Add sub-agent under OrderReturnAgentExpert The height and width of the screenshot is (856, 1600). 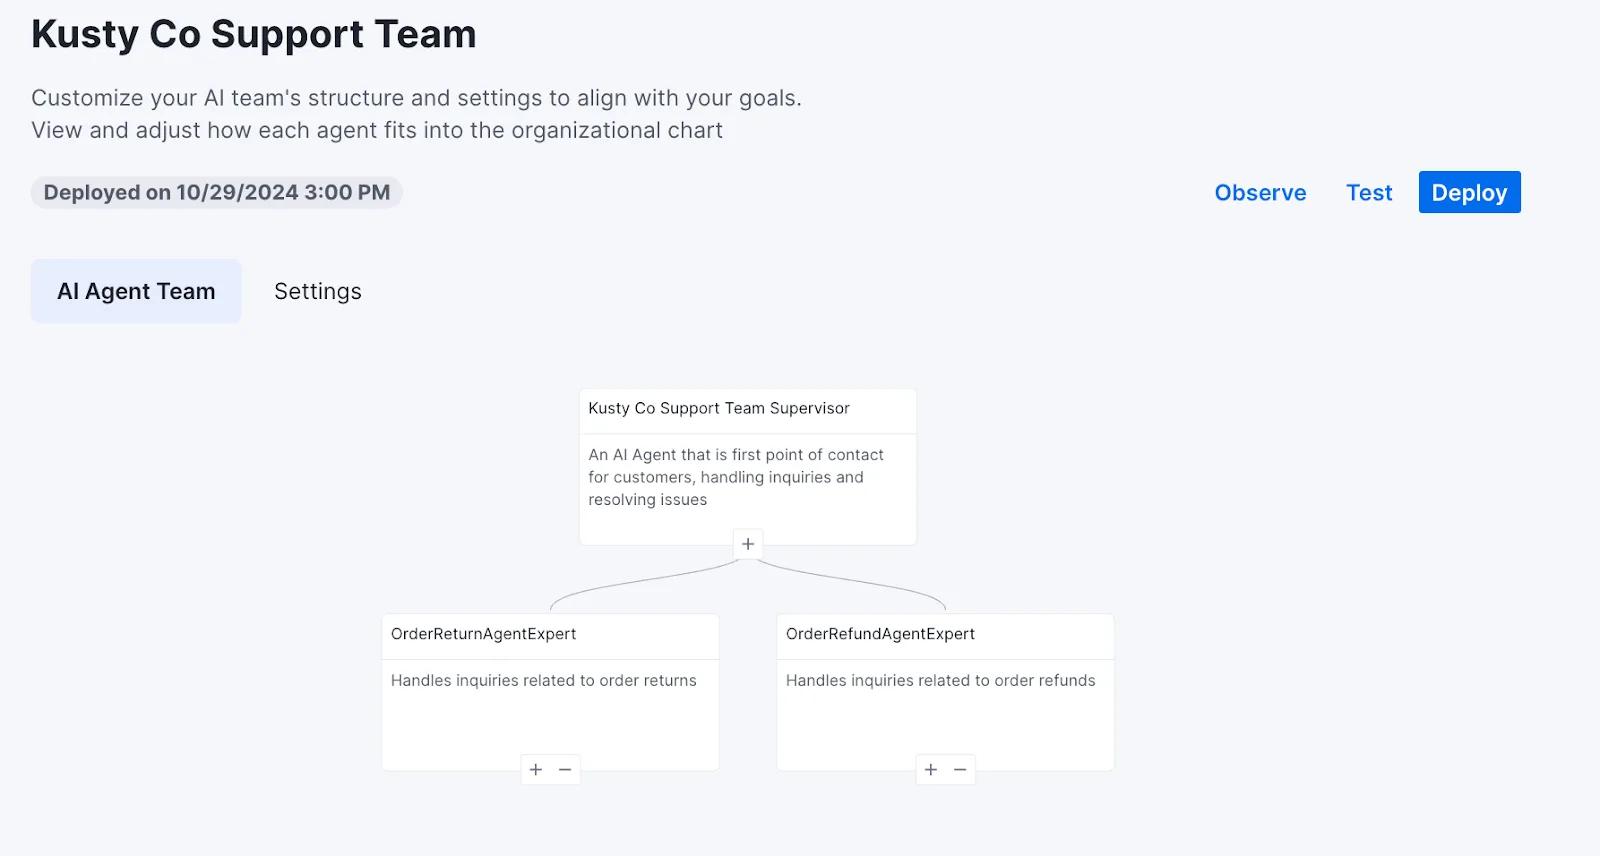(x=536, y=769)
